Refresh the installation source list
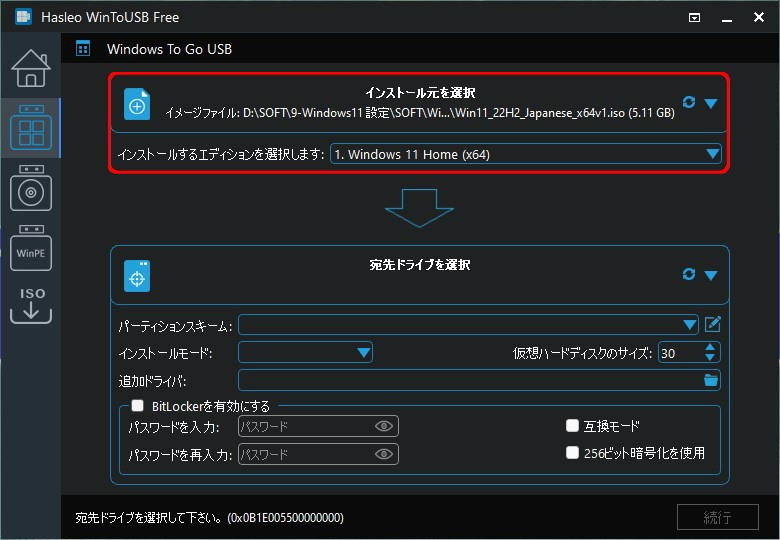This screenshot has width=780, height=540. click(x=689, y=102)
